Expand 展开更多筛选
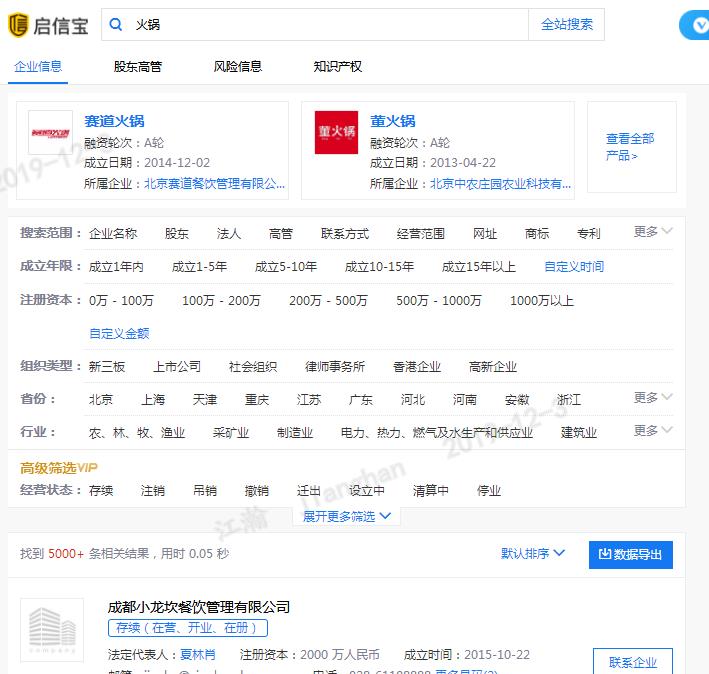 [x=346, y=516]
